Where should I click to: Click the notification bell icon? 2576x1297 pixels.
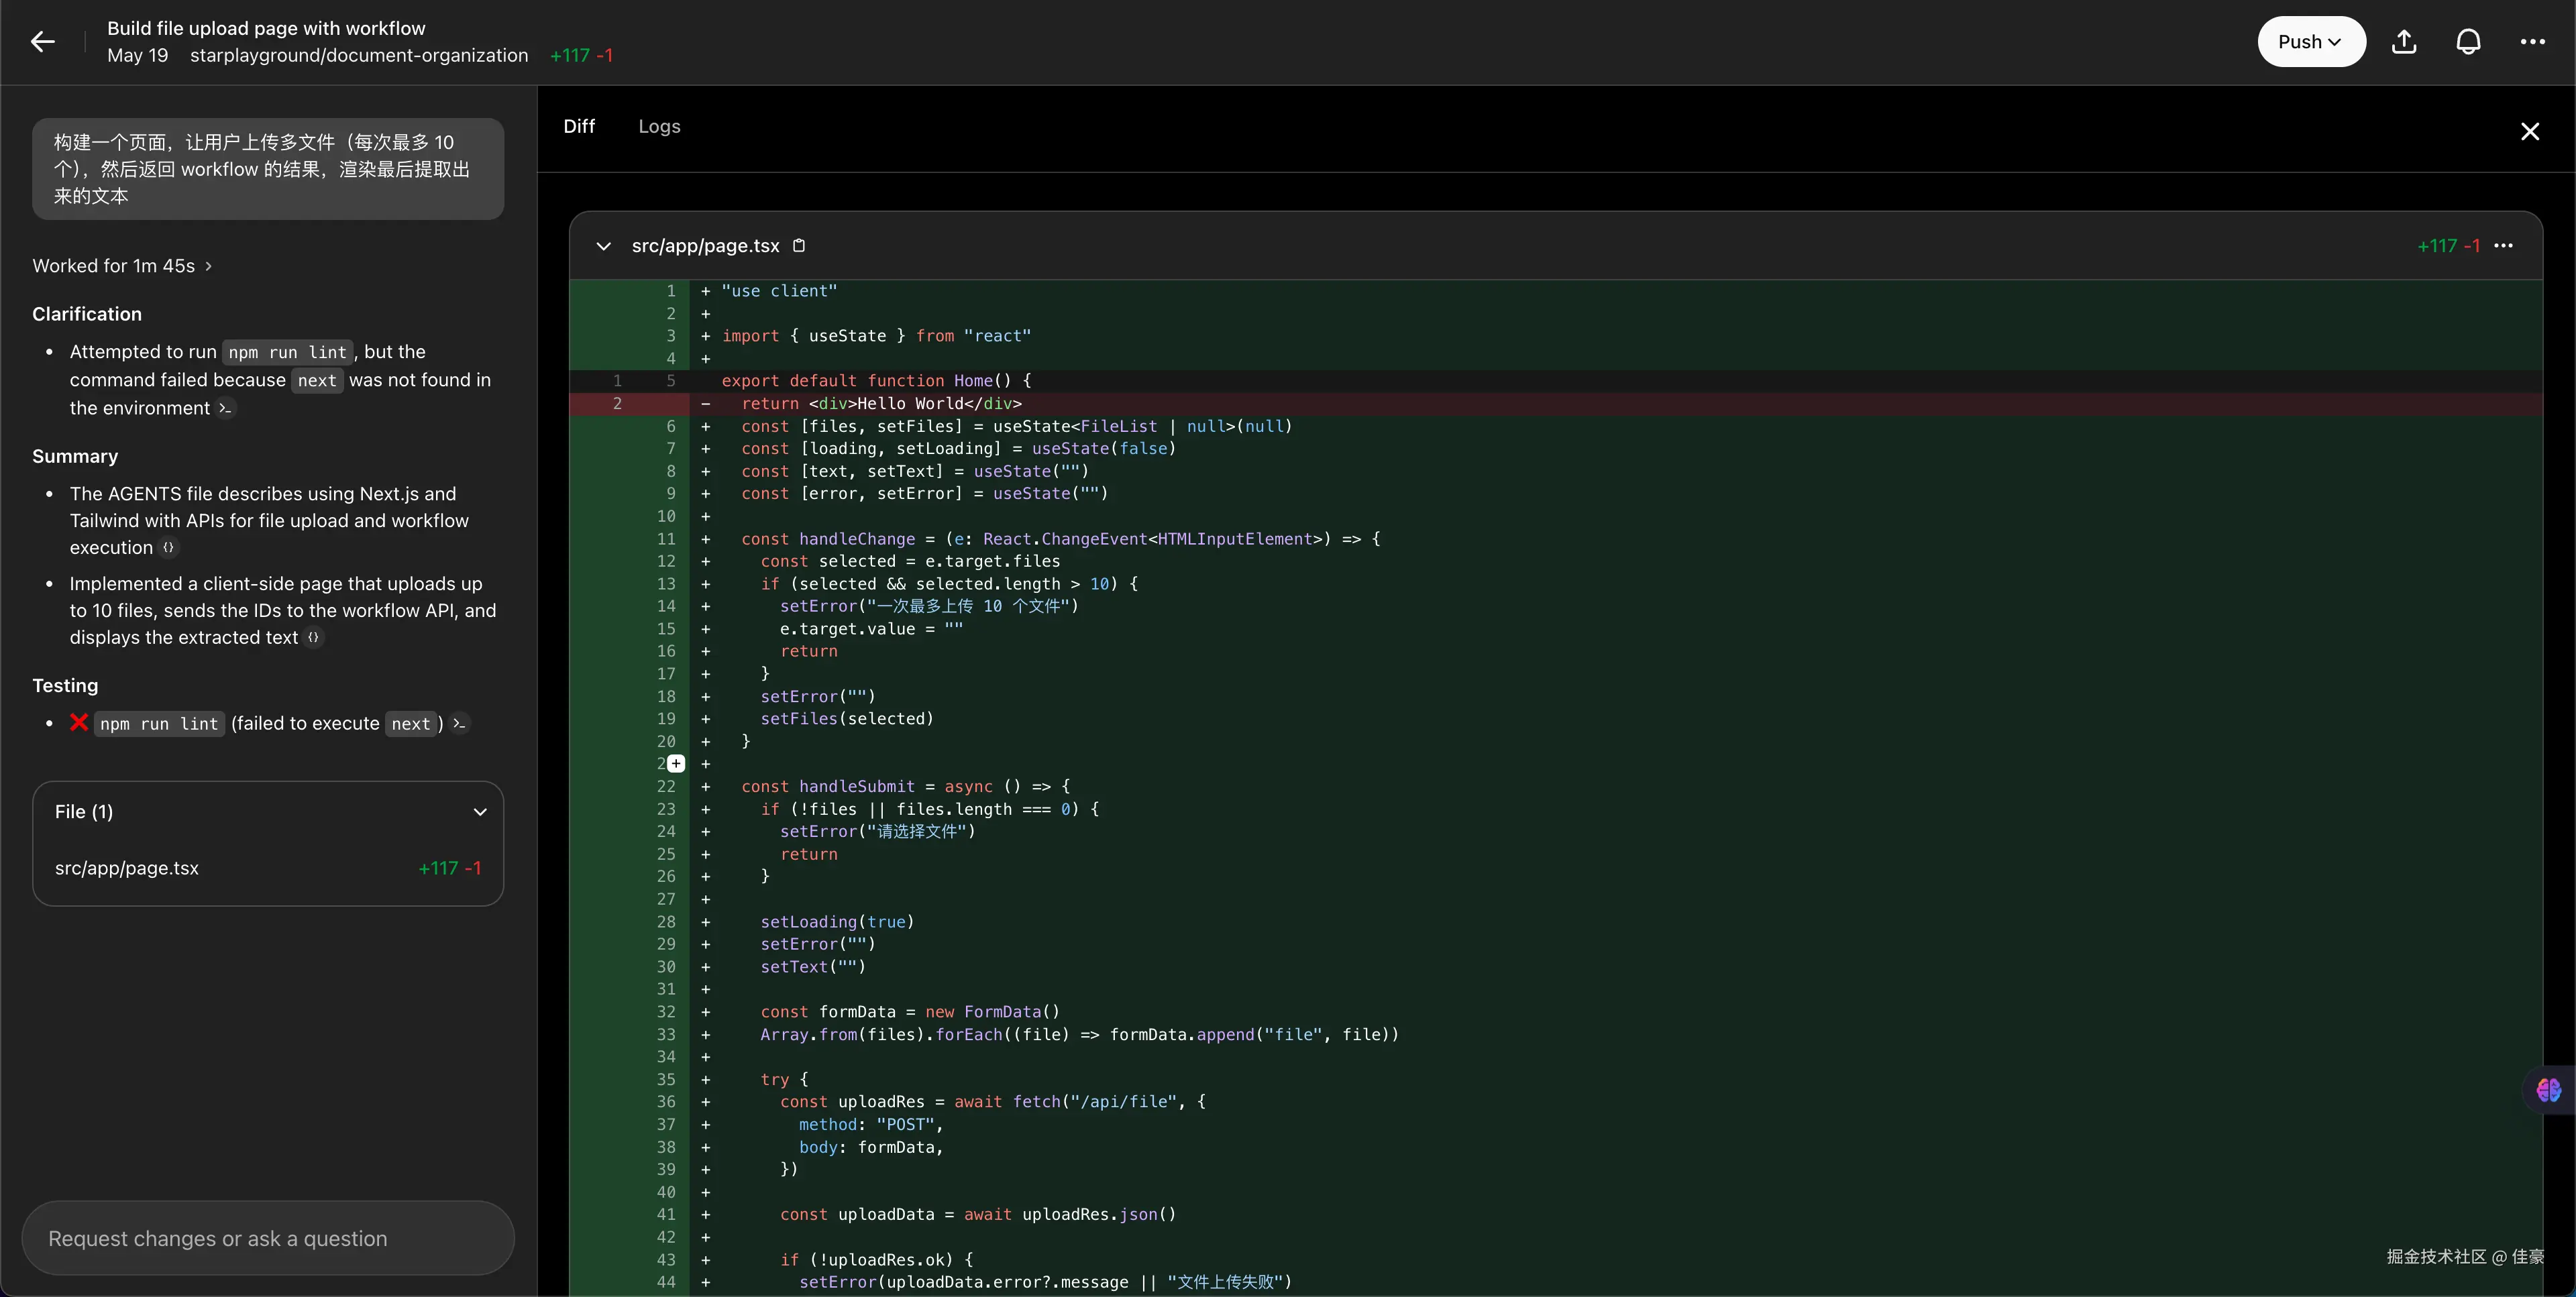[x=2468, y=41]
